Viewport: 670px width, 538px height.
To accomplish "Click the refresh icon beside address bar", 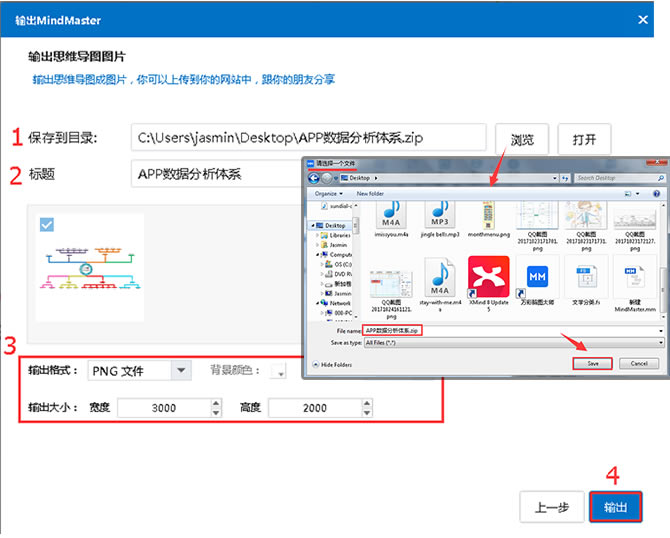I will 565,178.
